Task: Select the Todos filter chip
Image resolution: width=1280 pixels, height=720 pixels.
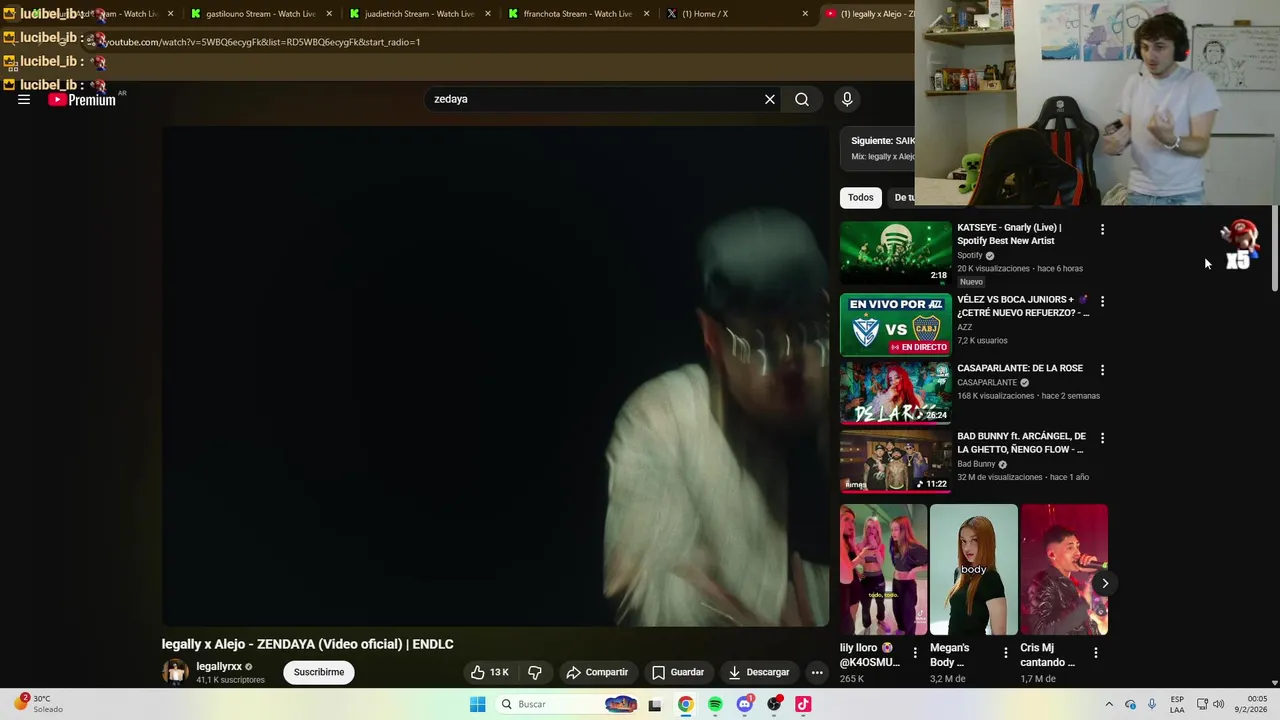Action: point(861,197)
